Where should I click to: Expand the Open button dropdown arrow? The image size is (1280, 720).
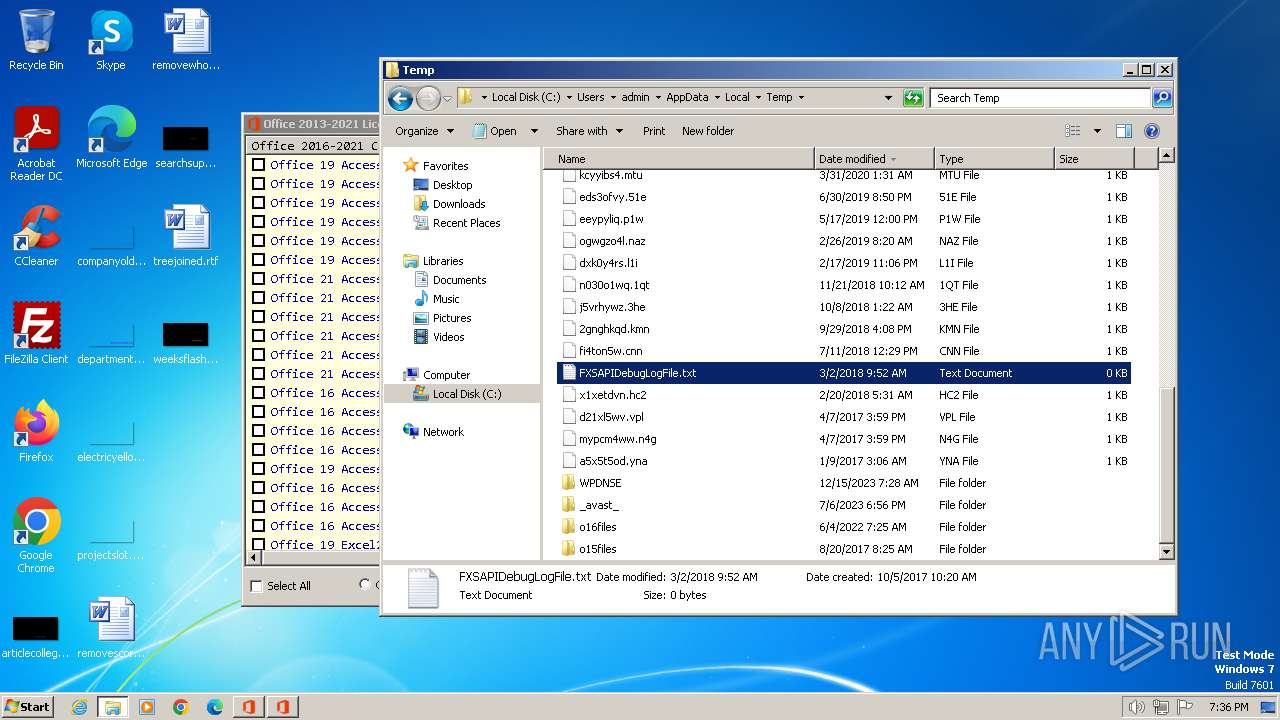(x=534, y=131)
